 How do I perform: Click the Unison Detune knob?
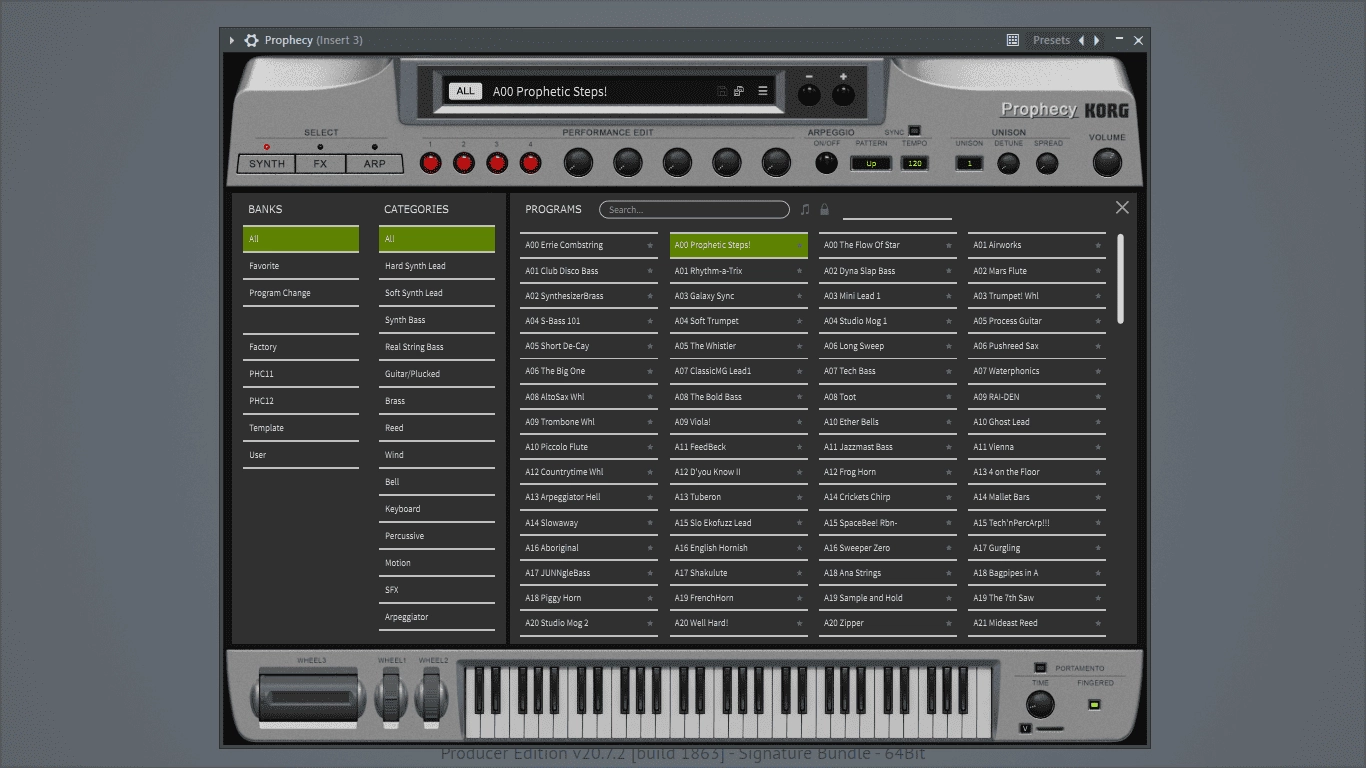(x=1009, y=163)
